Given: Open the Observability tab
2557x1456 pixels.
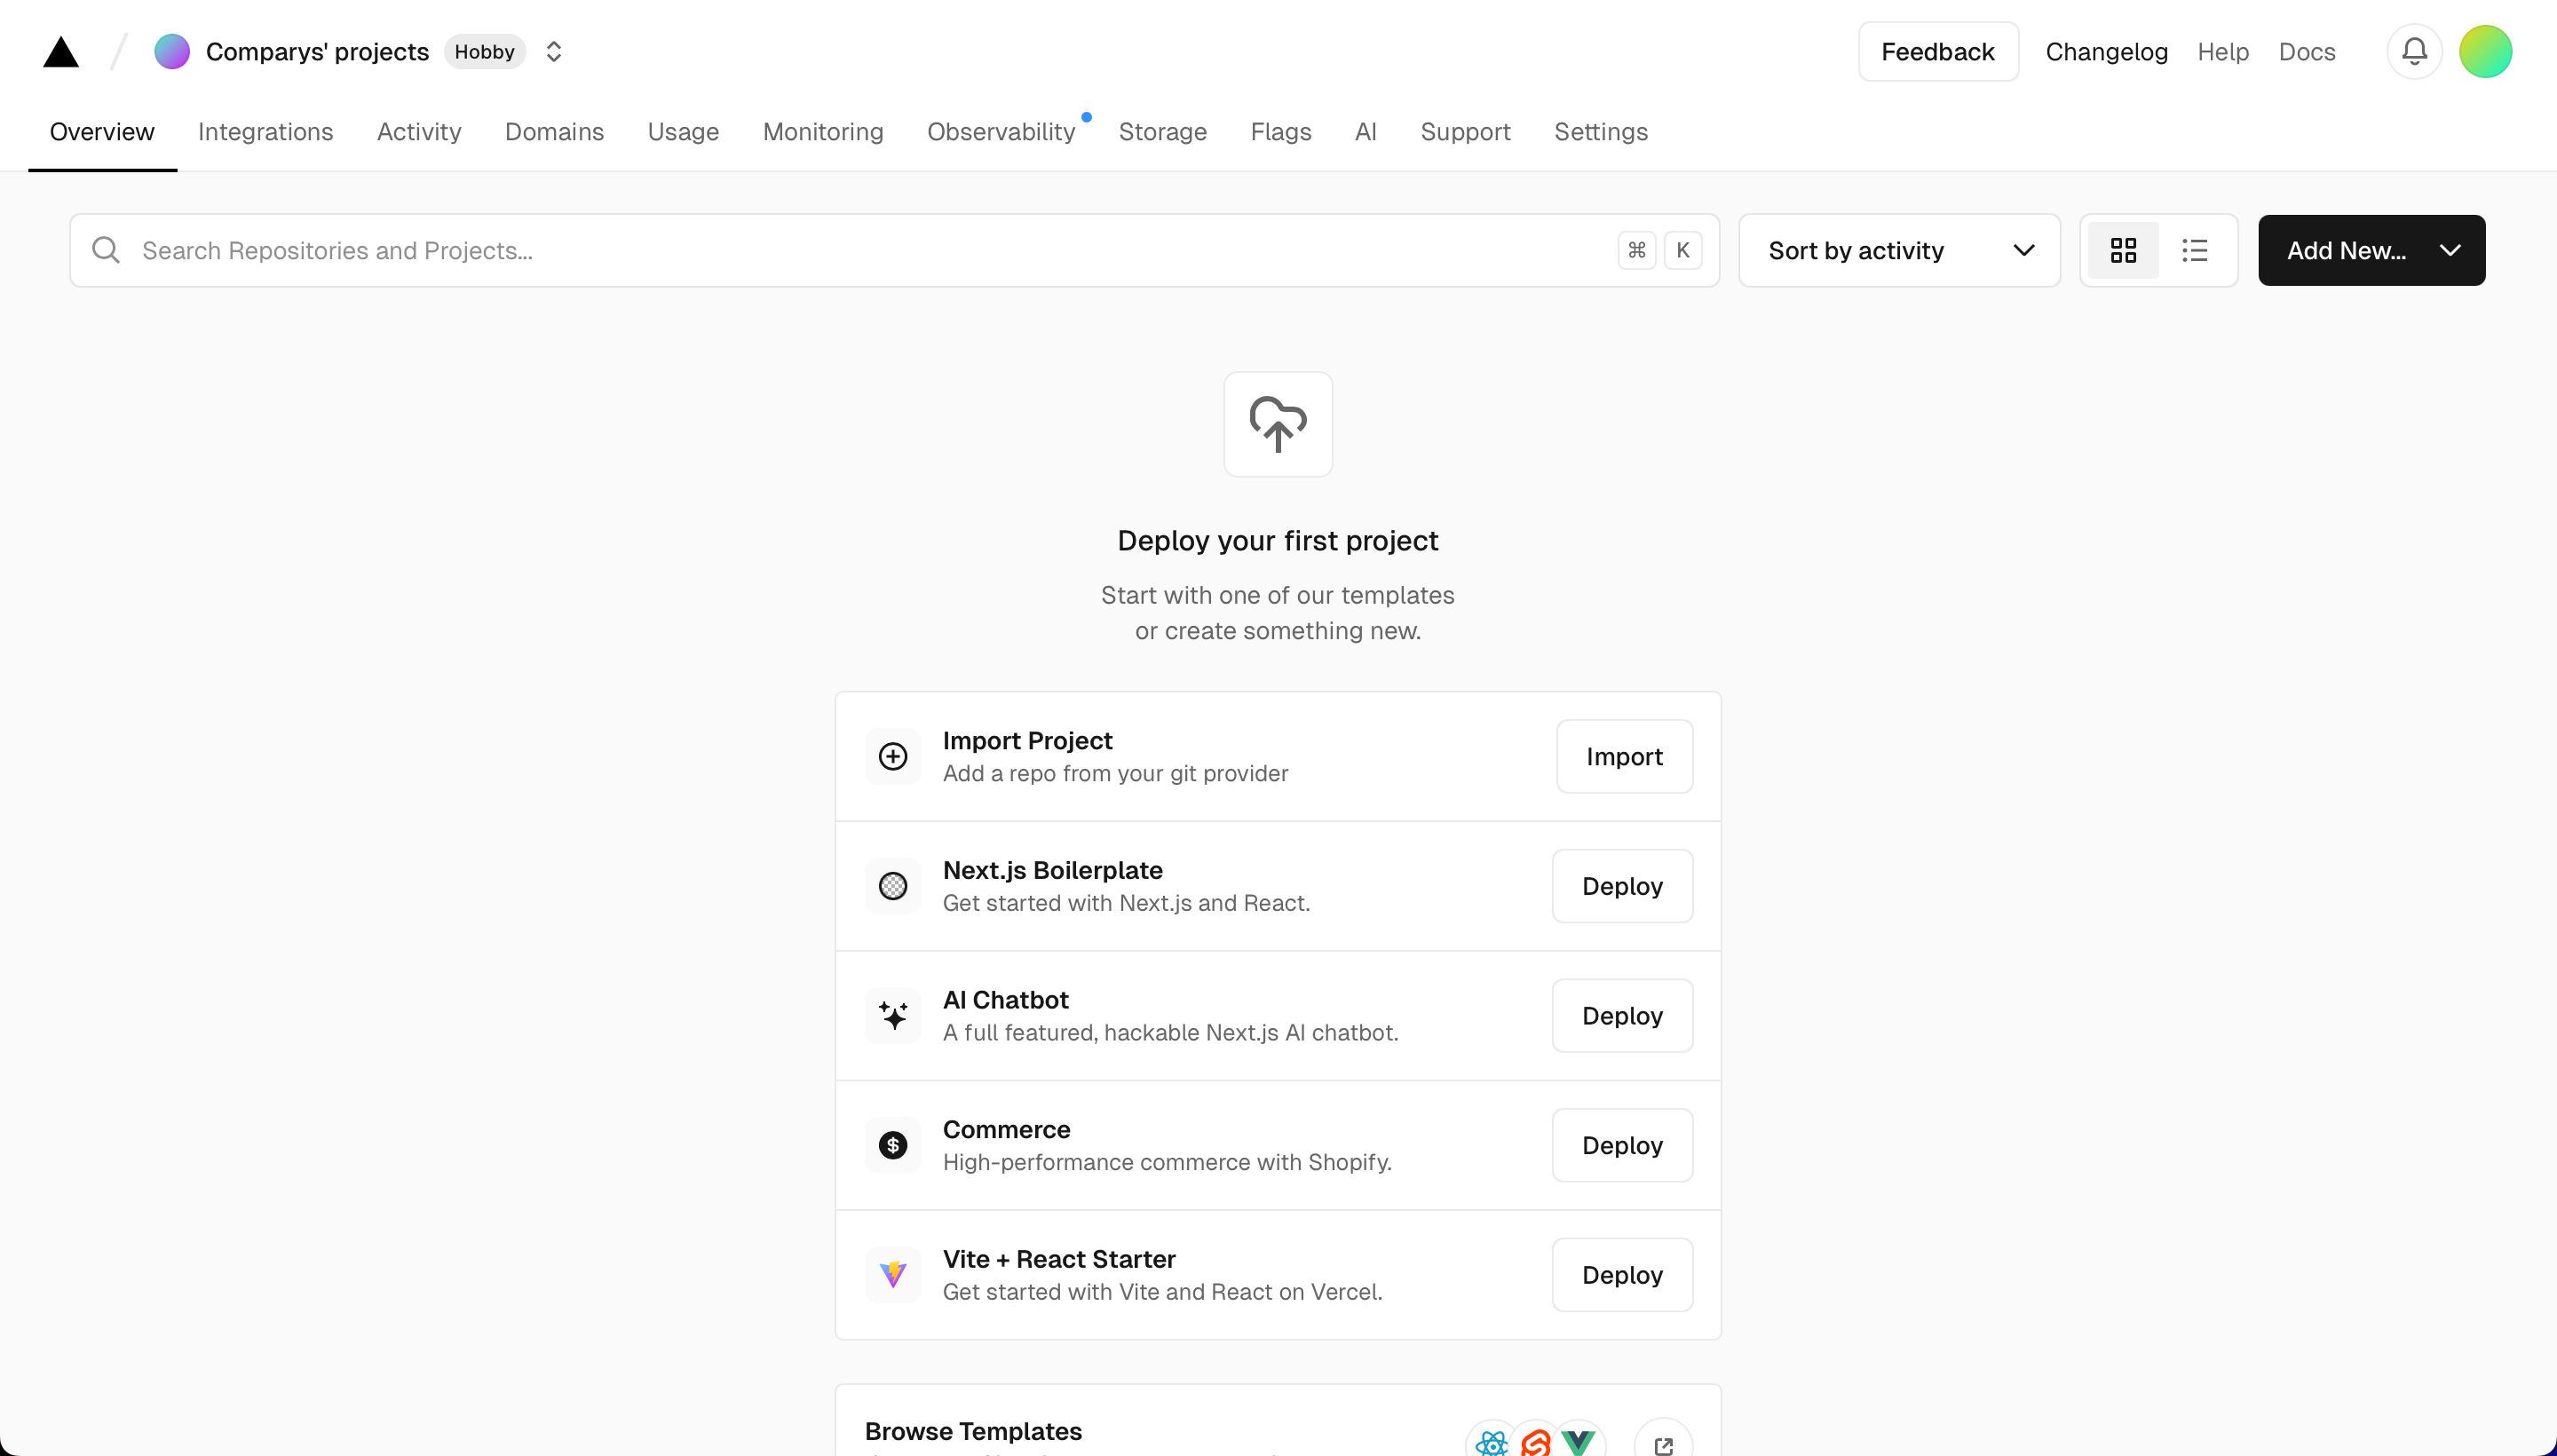Looking at the screenshot, I should pos(1001,132).
